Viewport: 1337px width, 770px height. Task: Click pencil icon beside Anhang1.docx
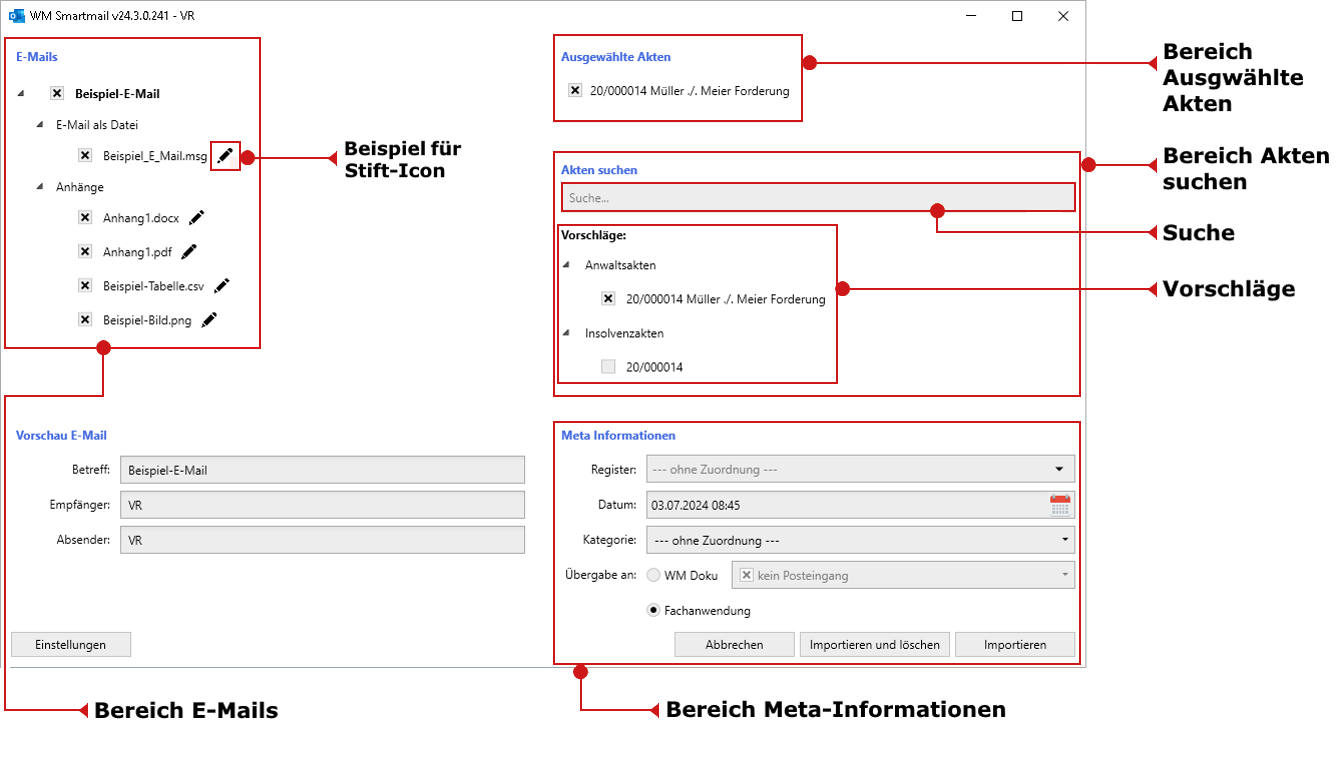click(x=197, y=218)
